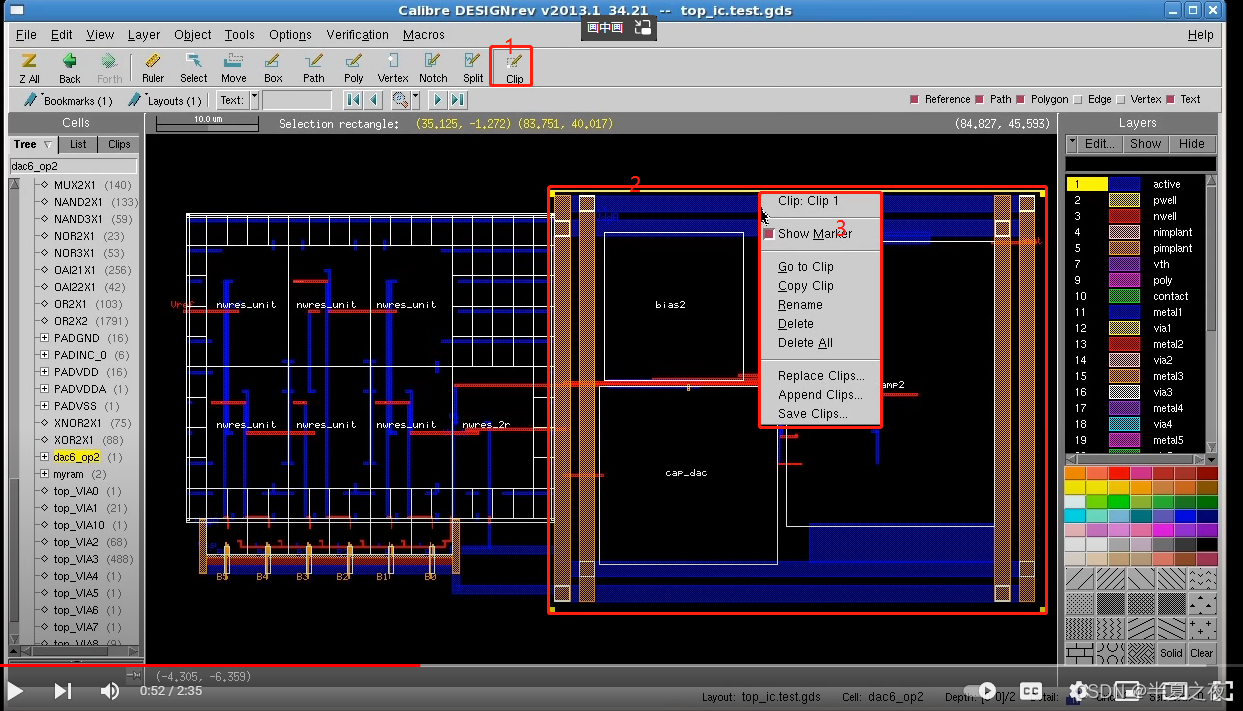Click the Solid fill button
The width and height of the screenshot is (1243, 711).
point(1172,653)
